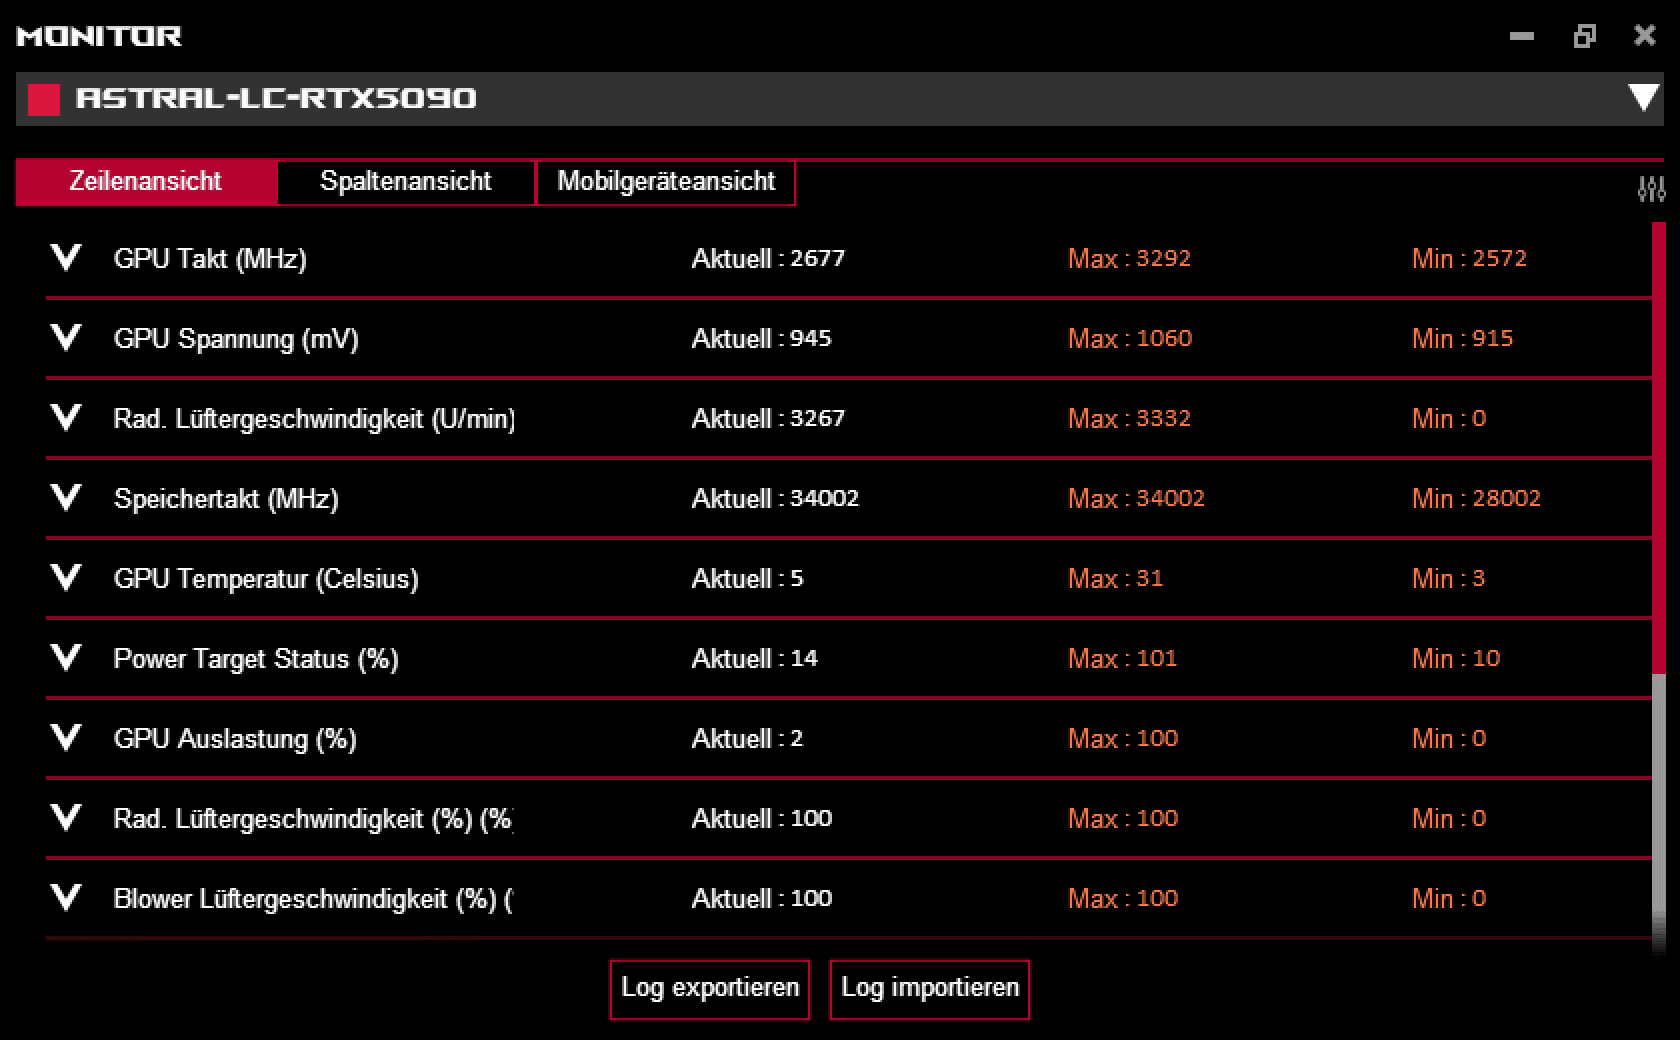The width and height of the screenshot is (1680, 1040).
Task: Click the value Aktuell : 2
Action: (747, 739)
